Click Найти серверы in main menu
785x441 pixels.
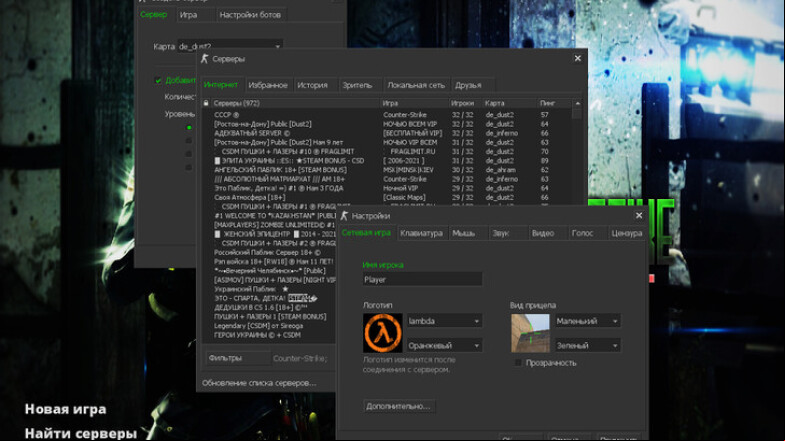81,433
